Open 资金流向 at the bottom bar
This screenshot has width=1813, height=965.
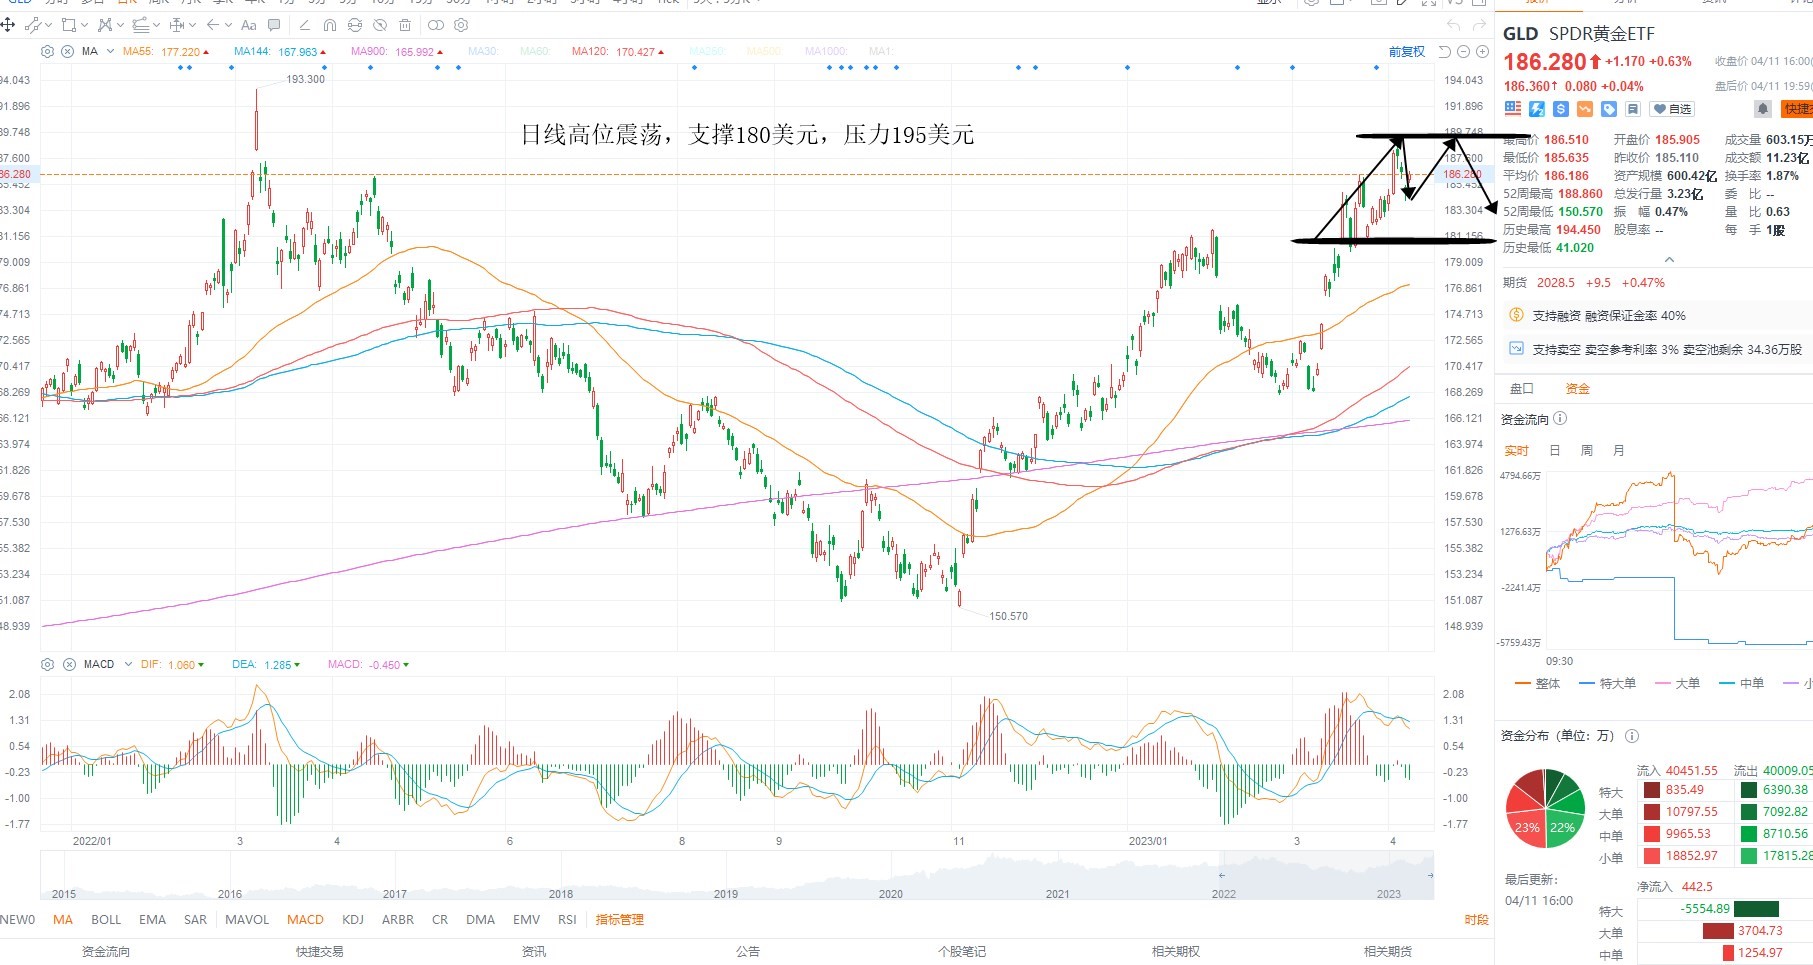pos(106,951)
